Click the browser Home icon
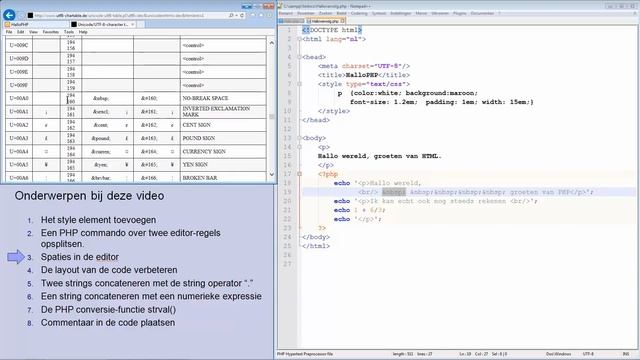 click(x=253, y=16)
